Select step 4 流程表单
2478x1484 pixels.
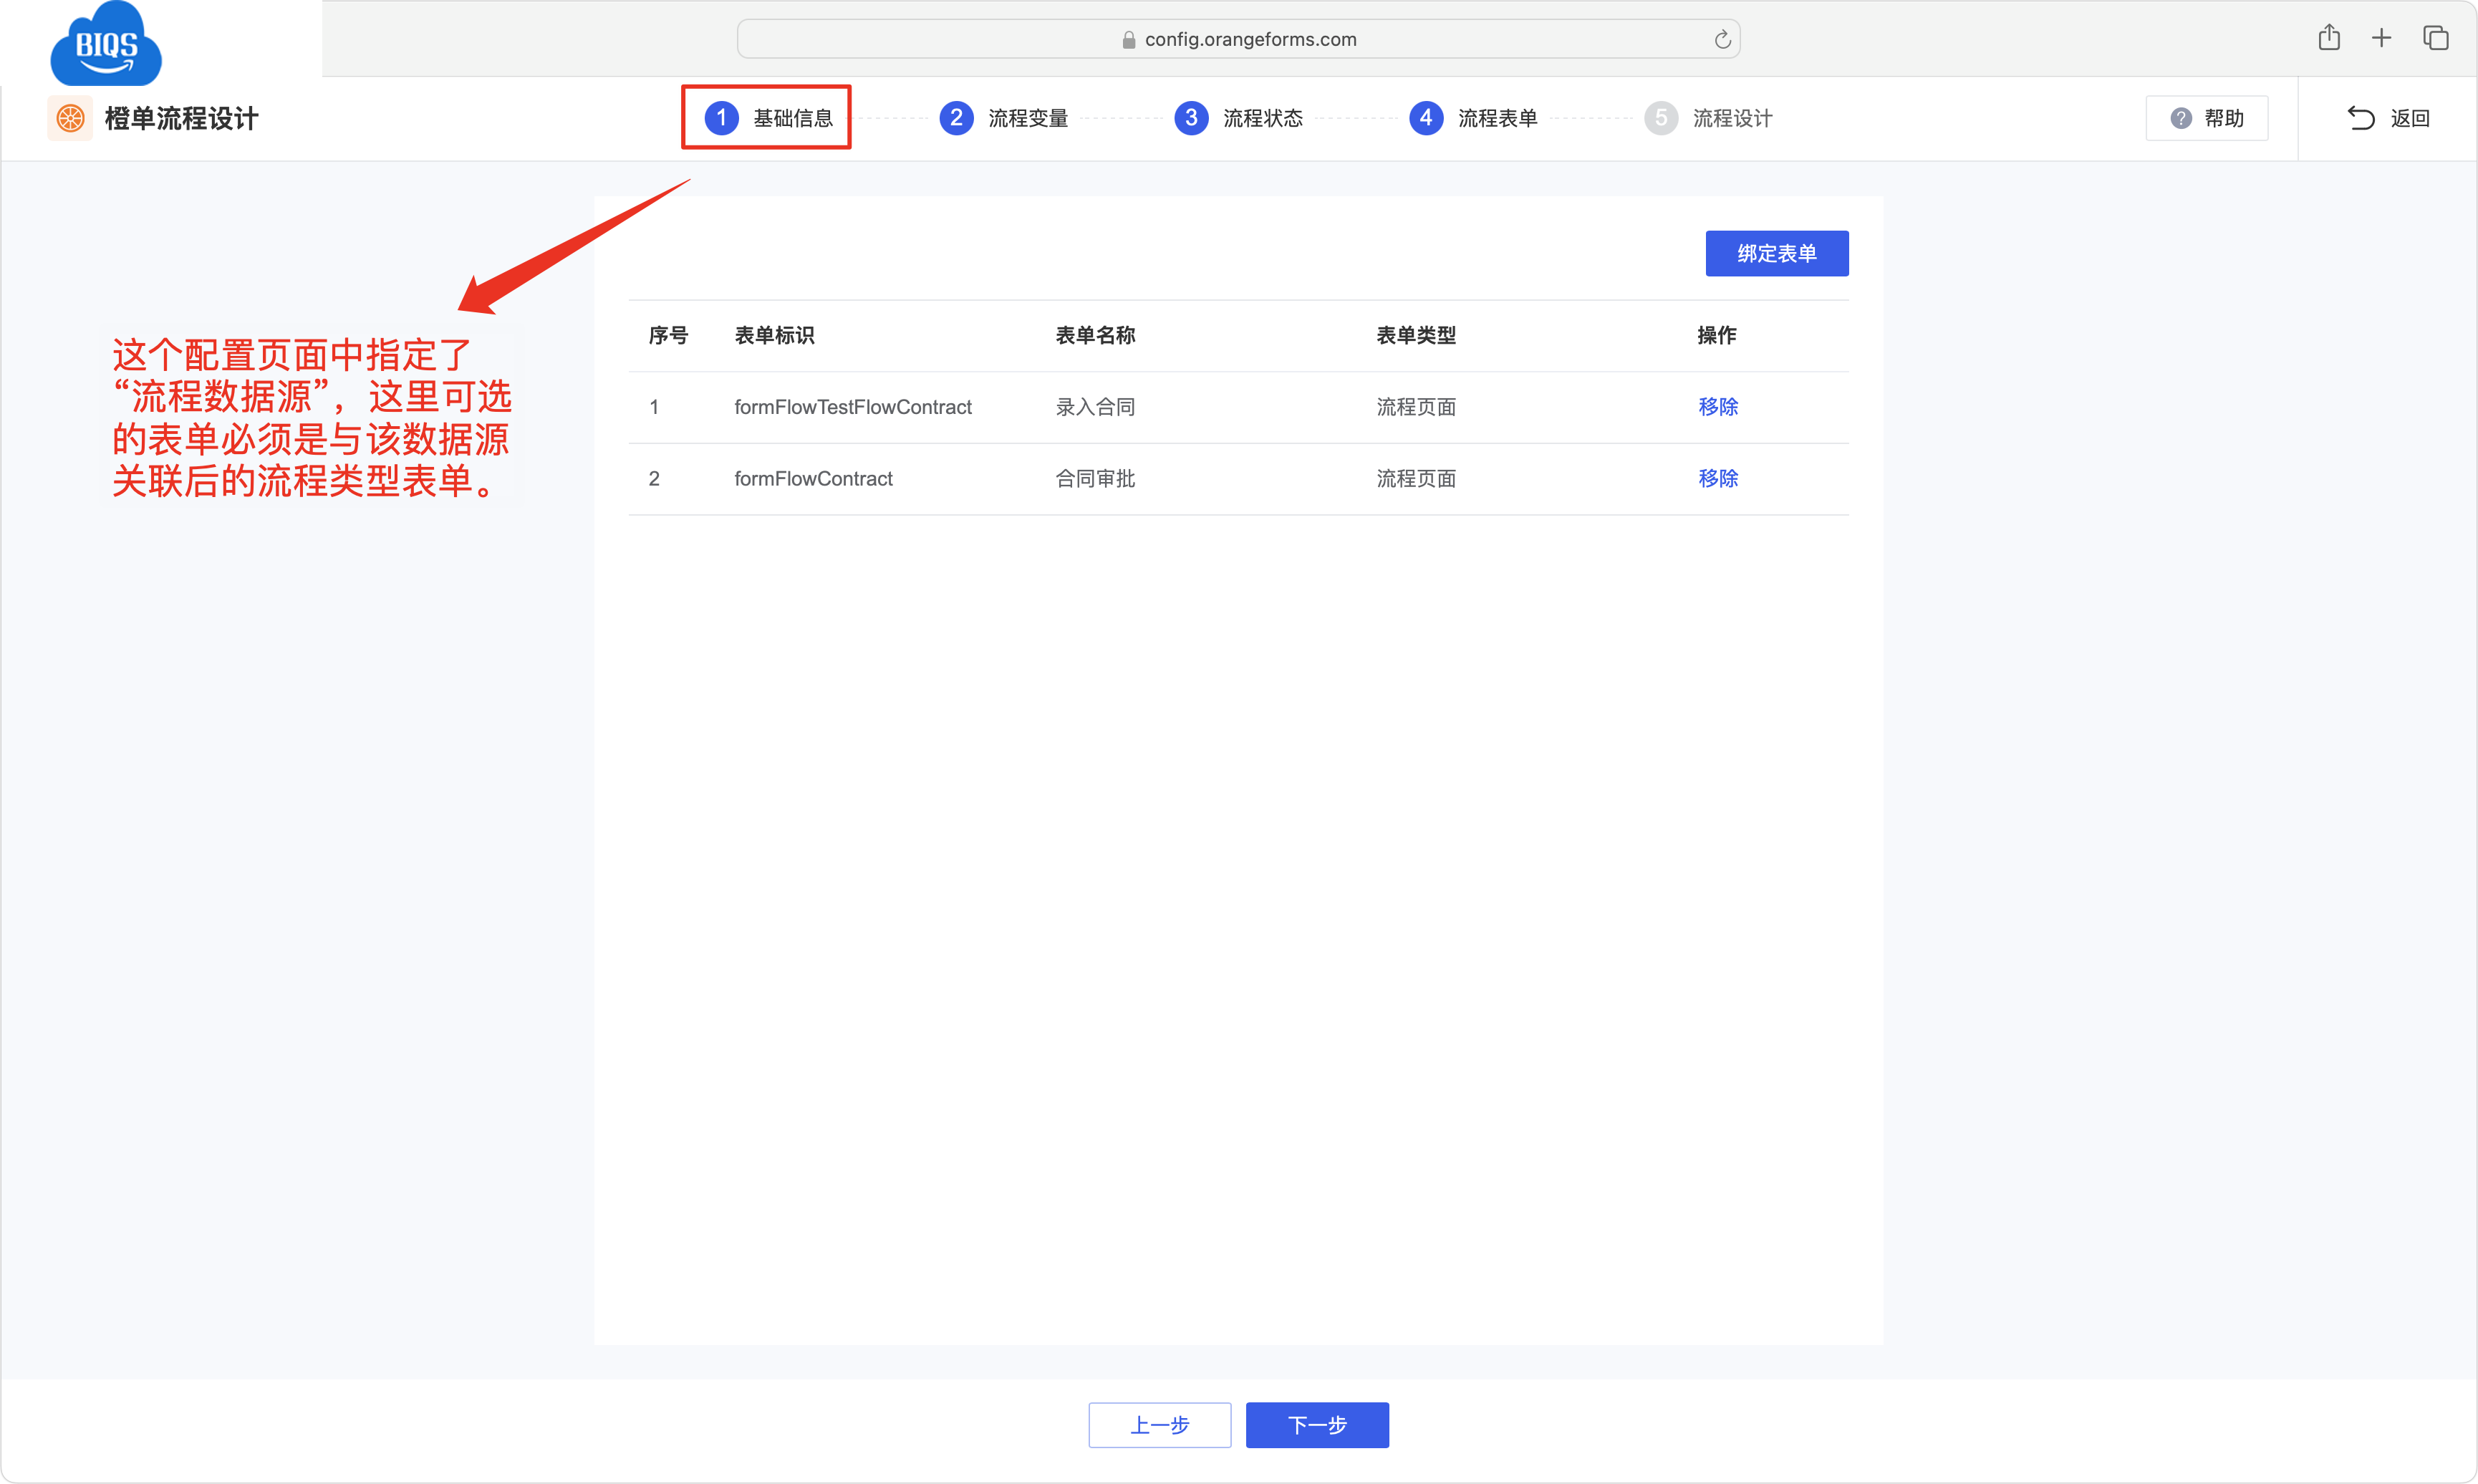pos(1474,118)
